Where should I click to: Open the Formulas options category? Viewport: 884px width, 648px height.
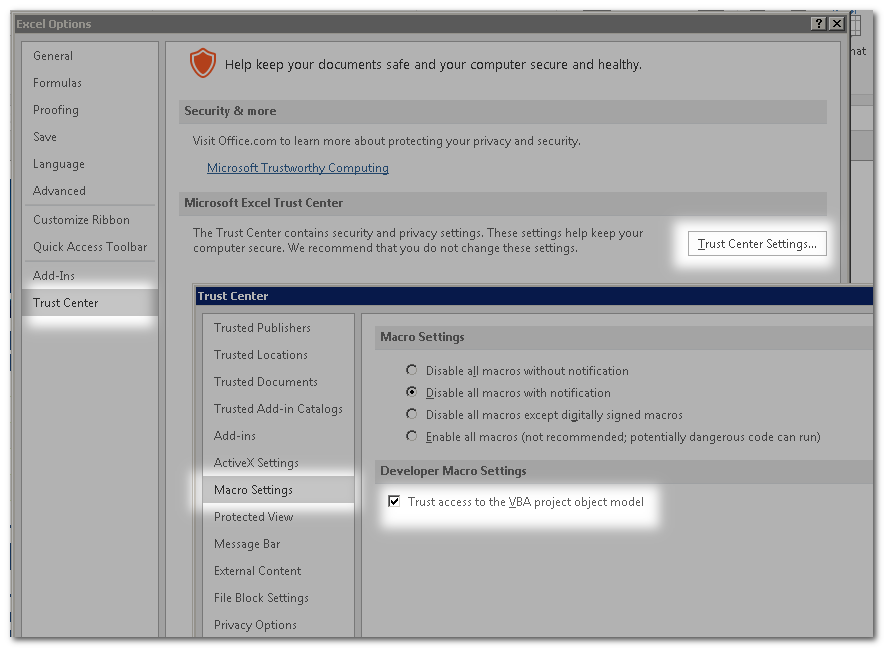point(57,83)
